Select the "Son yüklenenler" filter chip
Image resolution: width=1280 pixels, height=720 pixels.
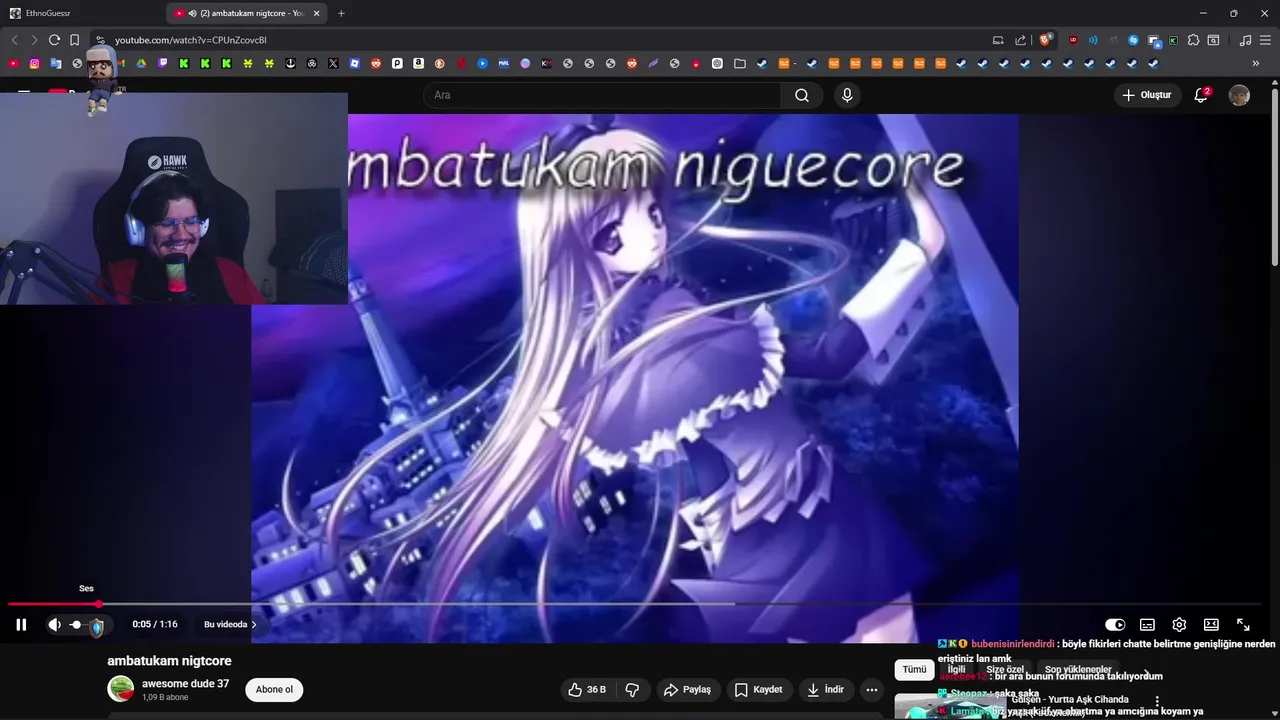(x=1078, y=670)
